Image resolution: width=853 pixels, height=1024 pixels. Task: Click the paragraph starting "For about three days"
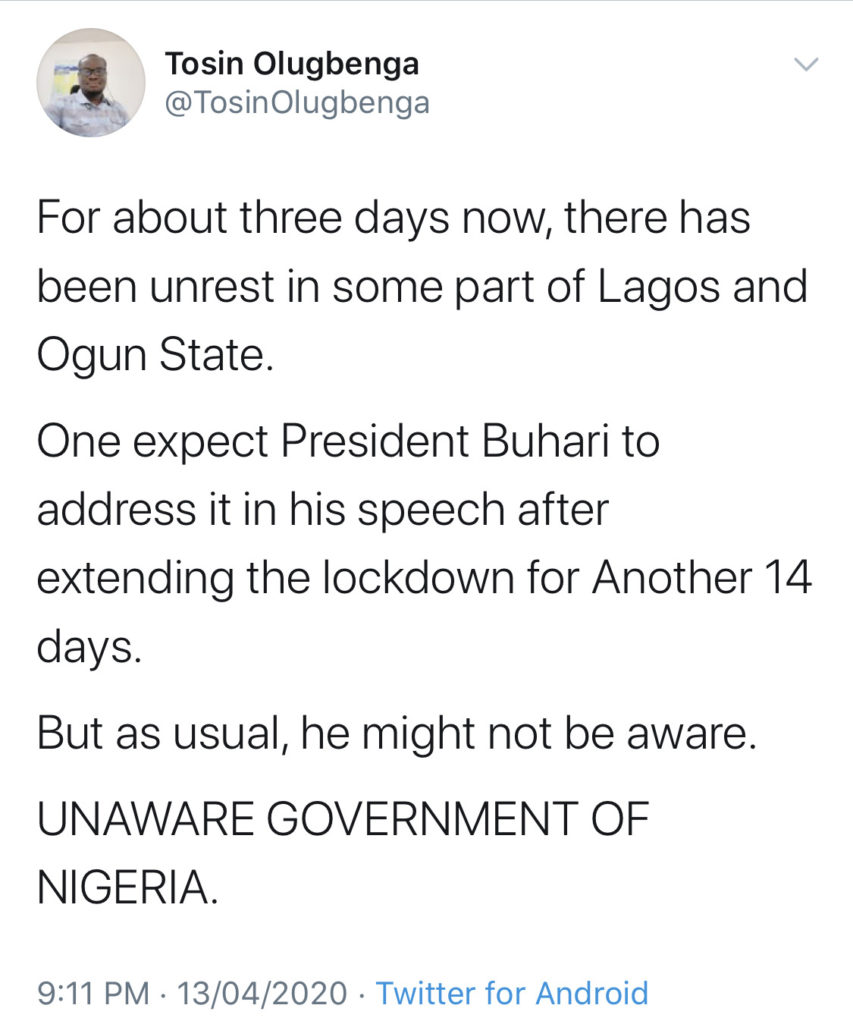(x=394, y=286)
